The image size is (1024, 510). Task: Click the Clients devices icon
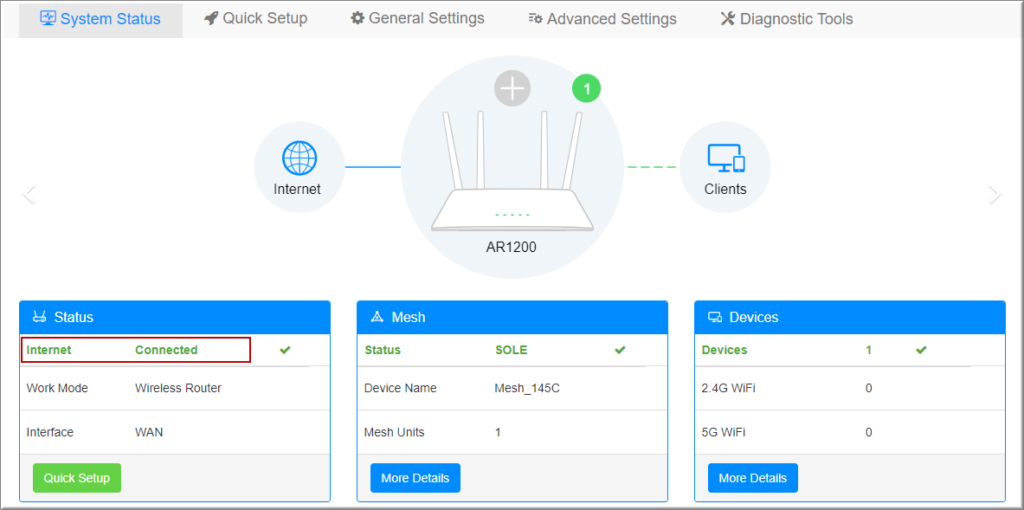tap(725, 158)
